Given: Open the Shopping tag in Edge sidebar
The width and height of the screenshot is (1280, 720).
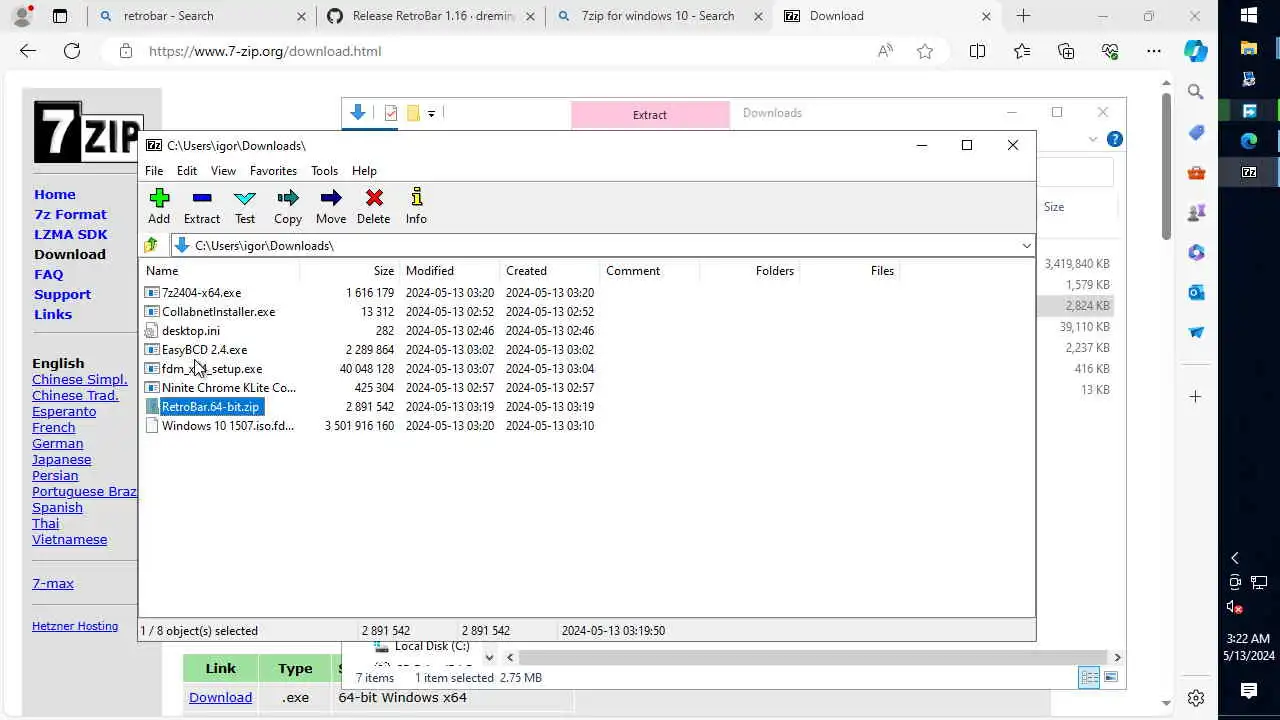Looking at the screenshot, I should click(1196, 132).
